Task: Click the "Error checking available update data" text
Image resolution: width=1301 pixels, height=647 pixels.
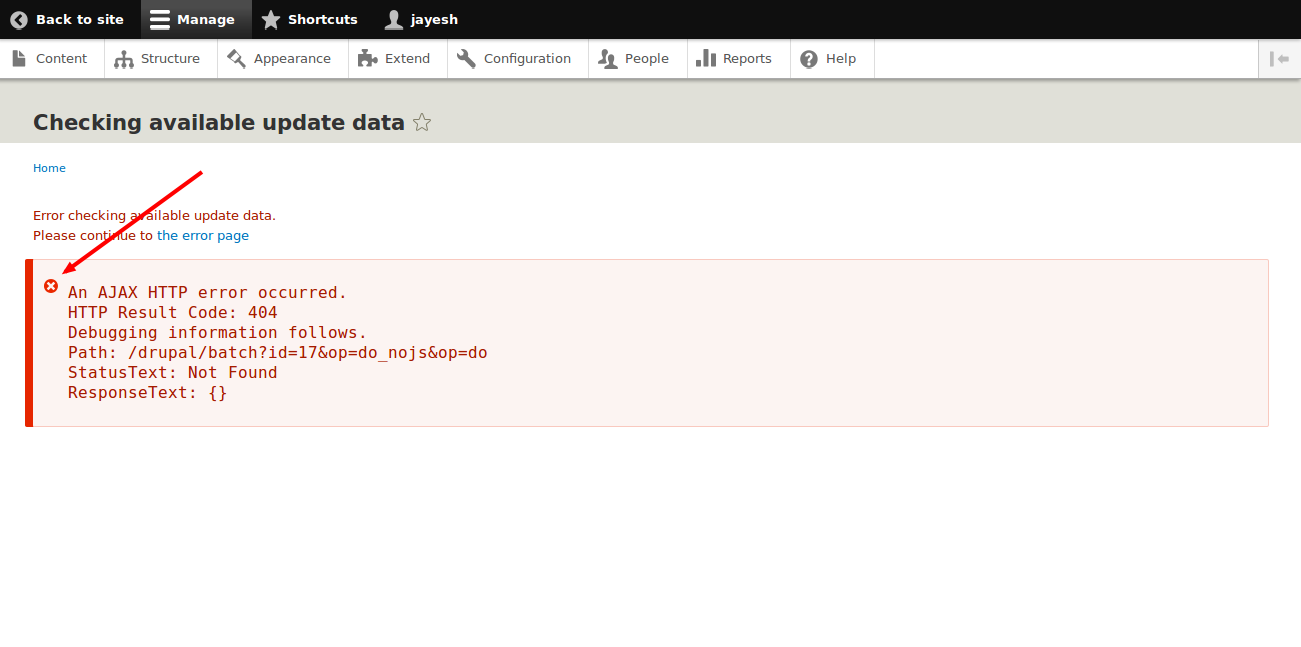Action: click(x=154, y=215)
